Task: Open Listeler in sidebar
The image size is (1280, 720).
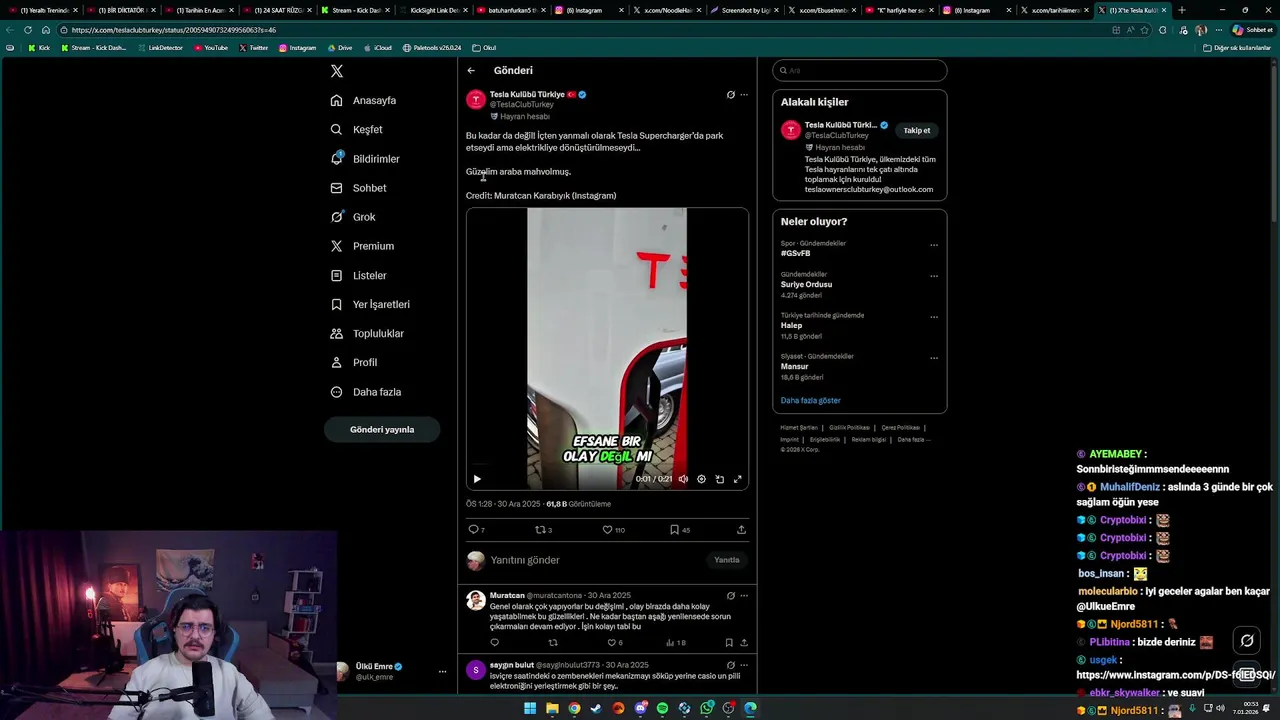Action: coord(358,275)
